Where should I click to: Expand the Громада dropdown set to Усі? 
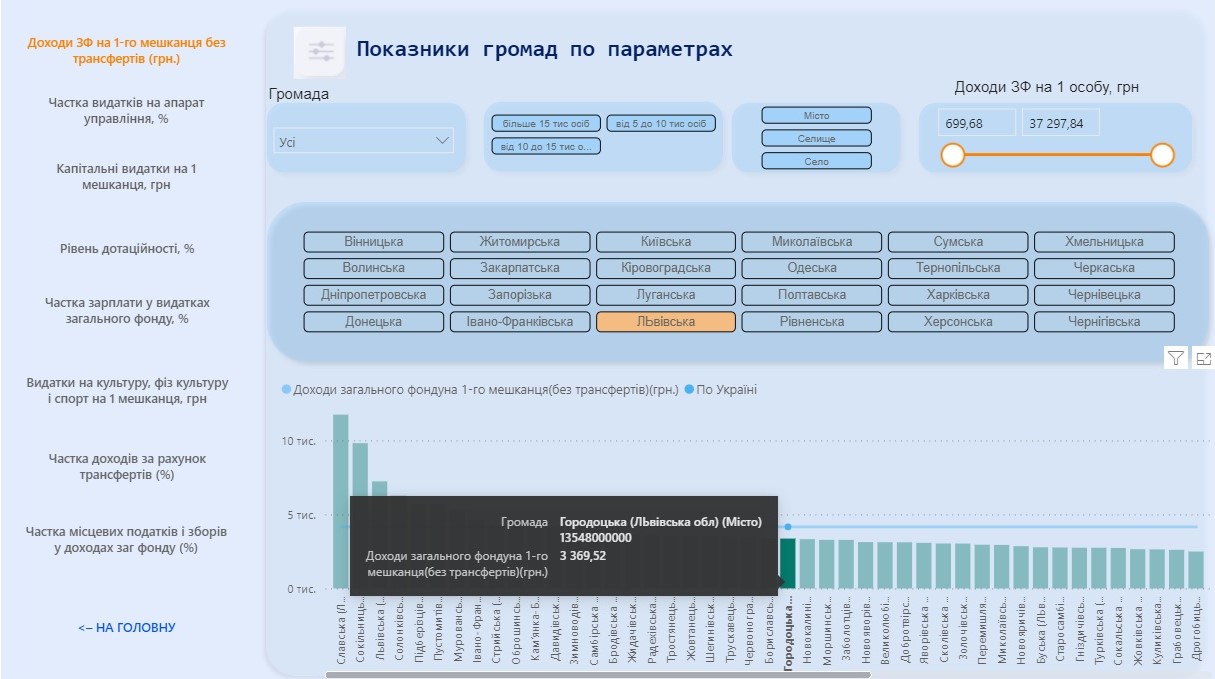[x=364, y=141]
